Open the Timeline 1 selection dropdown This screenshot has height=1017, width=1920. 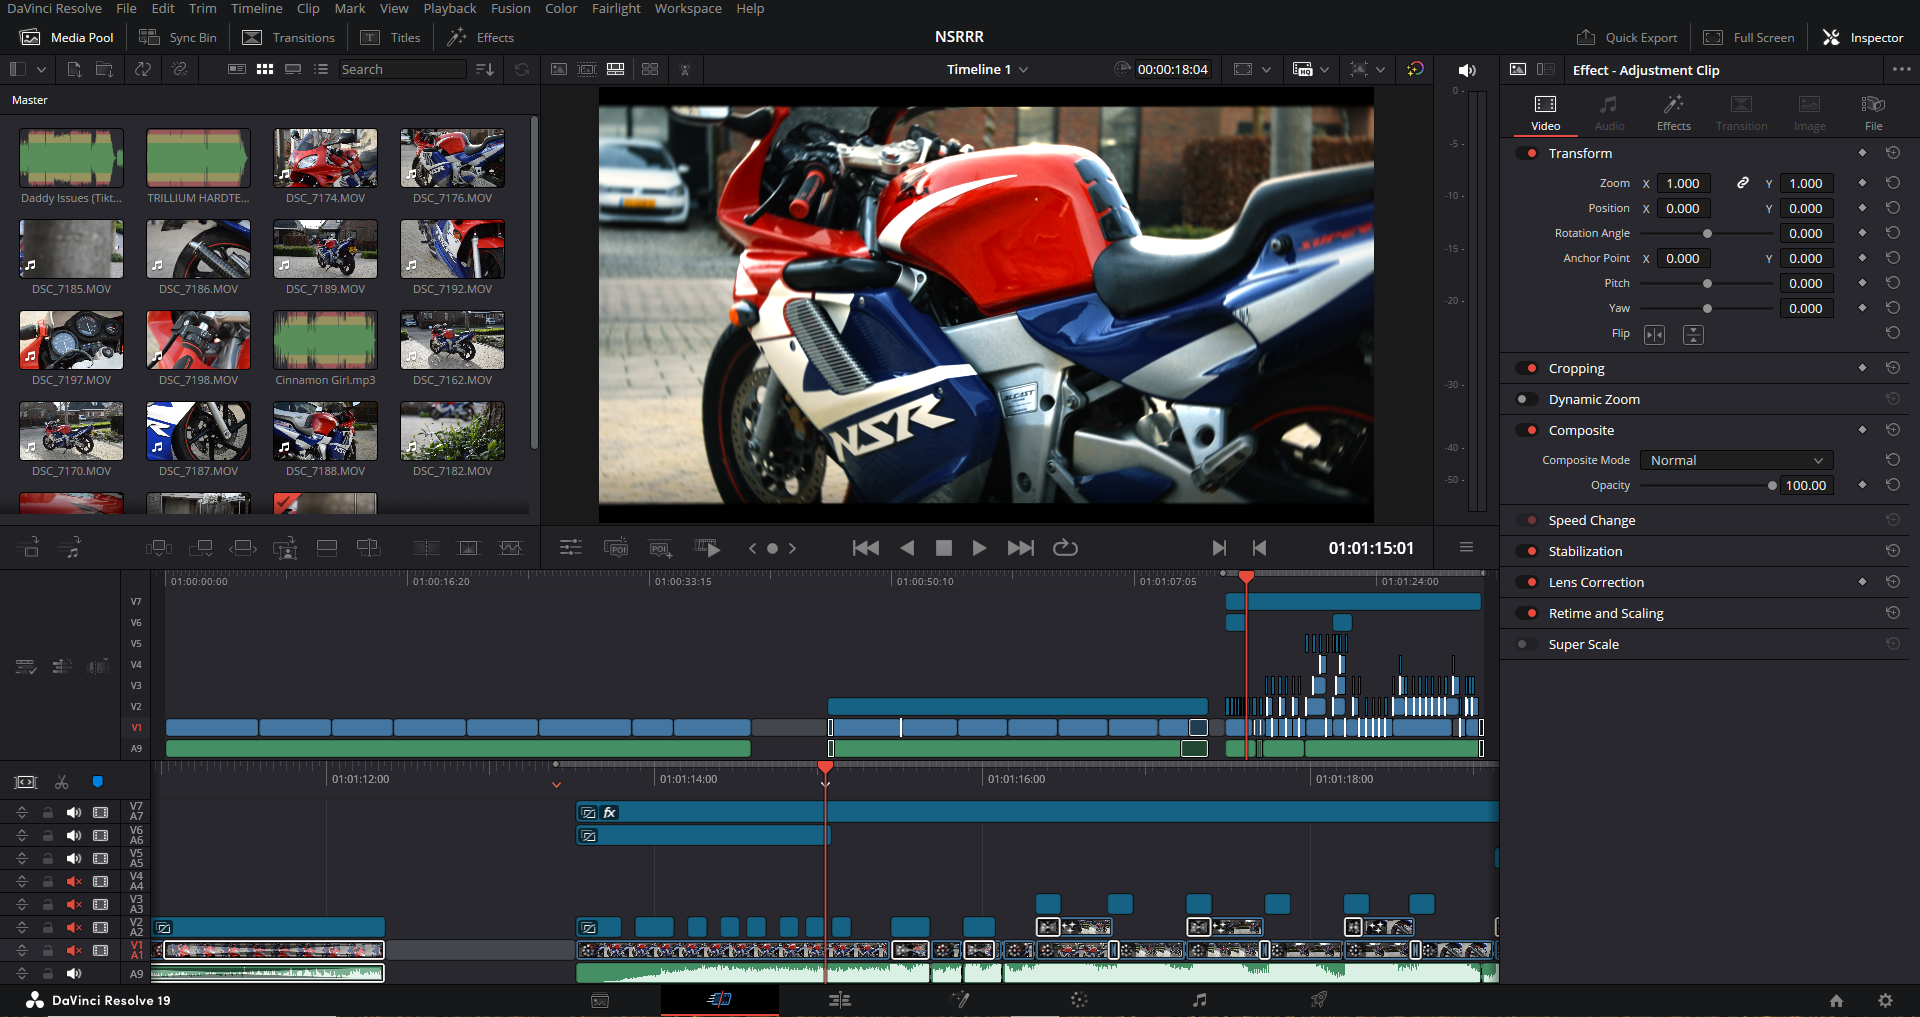(988, 69)
